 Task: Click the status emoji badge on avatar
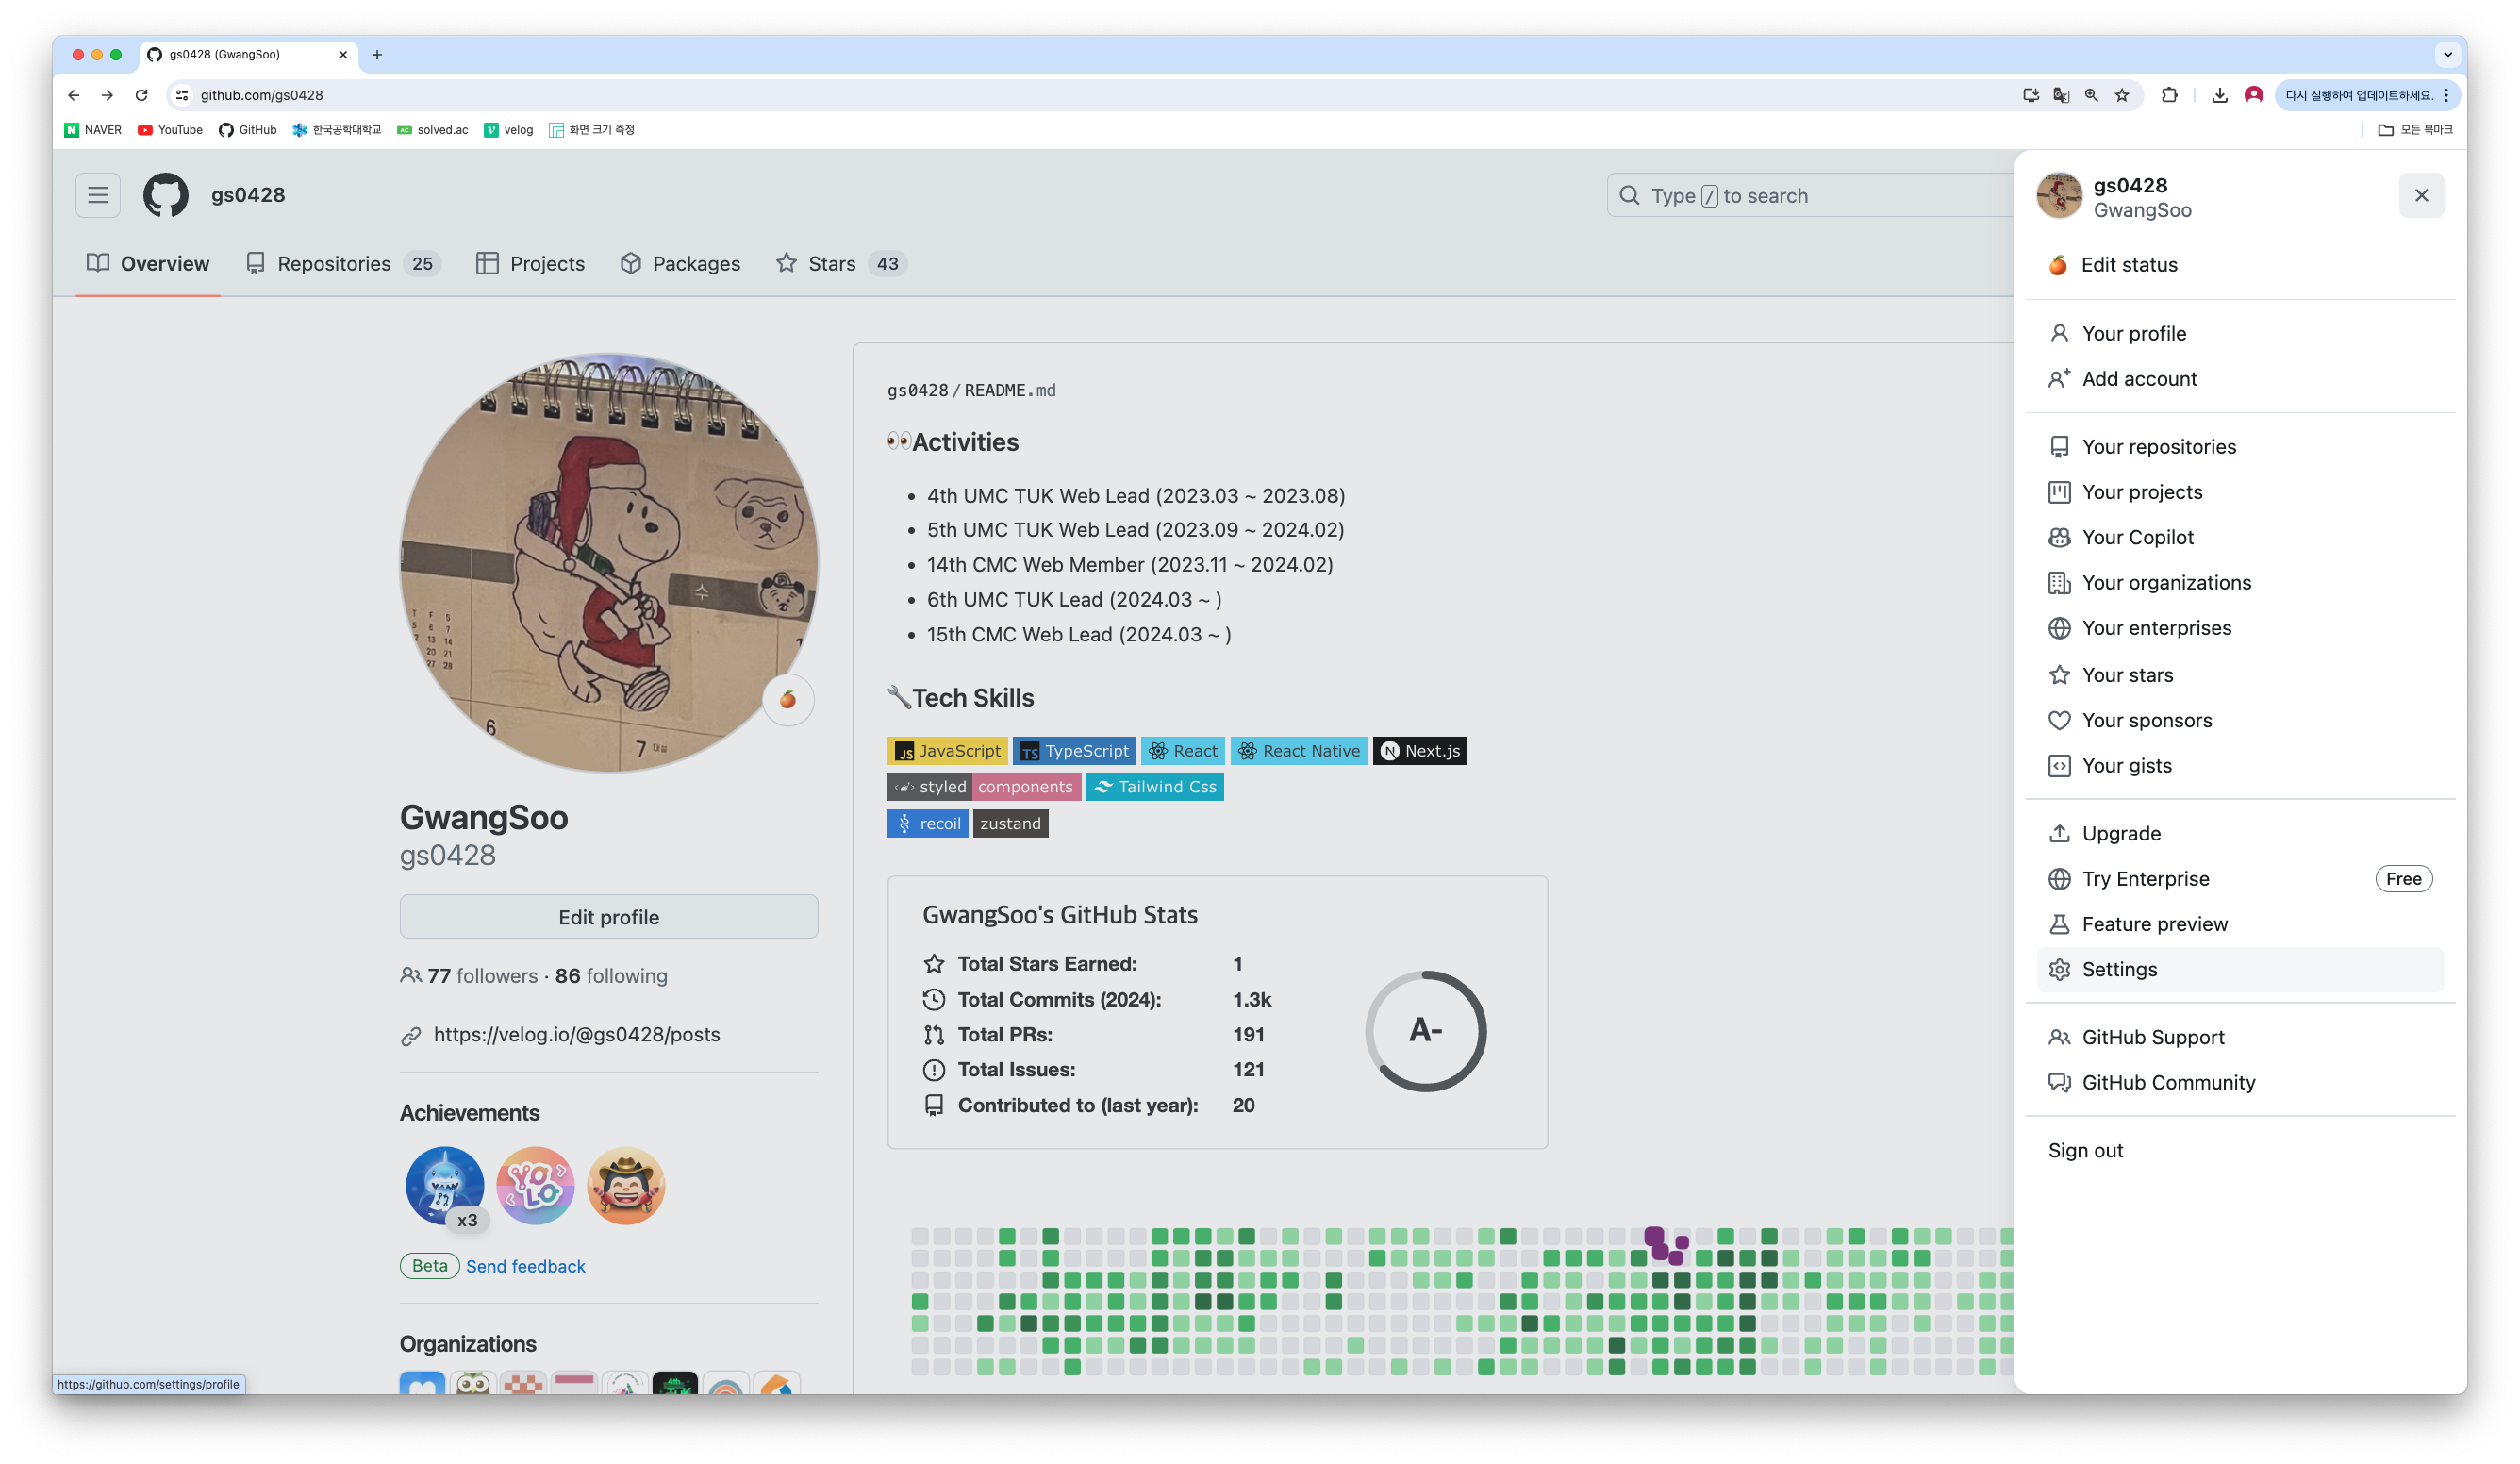[x=788, y=699]
